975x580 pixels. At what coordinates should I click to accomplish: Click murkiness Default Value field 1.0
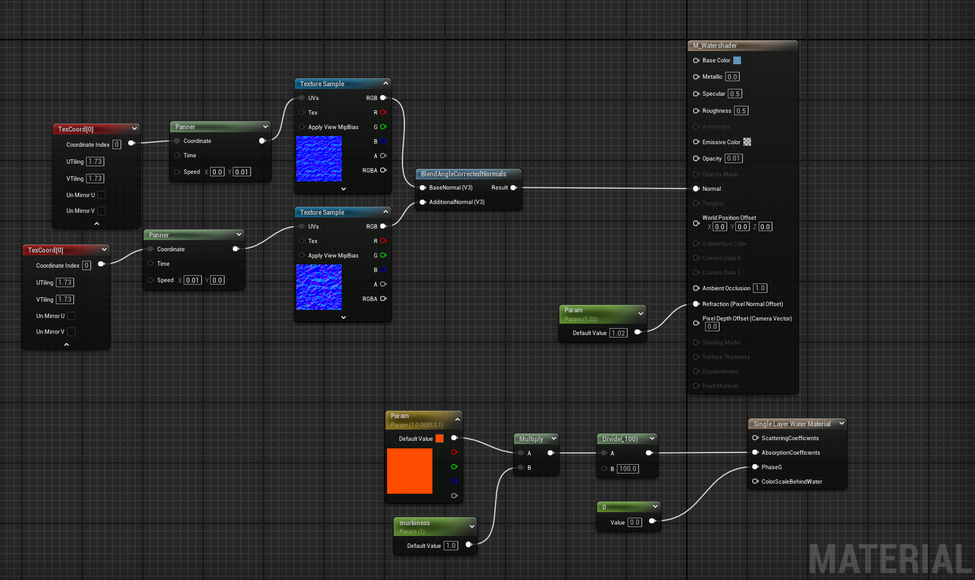[451, 545]
